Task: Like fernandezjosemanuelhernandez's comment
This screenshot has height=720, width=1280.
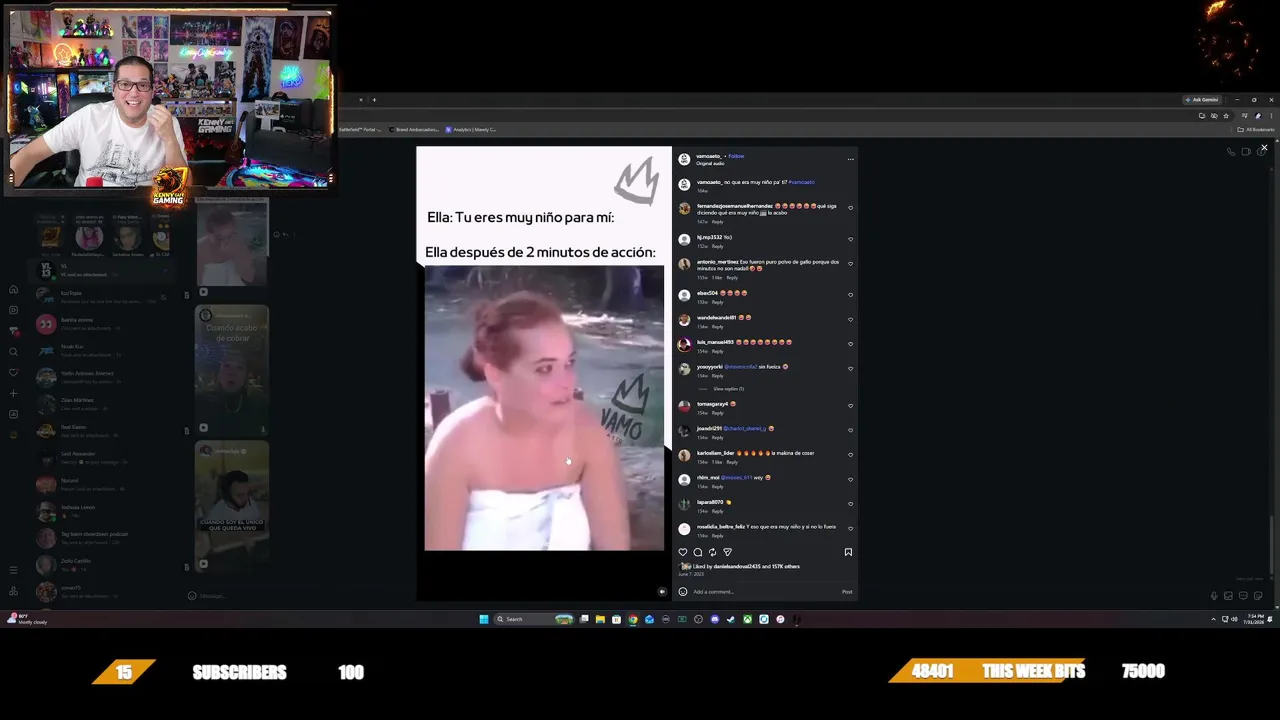Action: tap(850, 208)
